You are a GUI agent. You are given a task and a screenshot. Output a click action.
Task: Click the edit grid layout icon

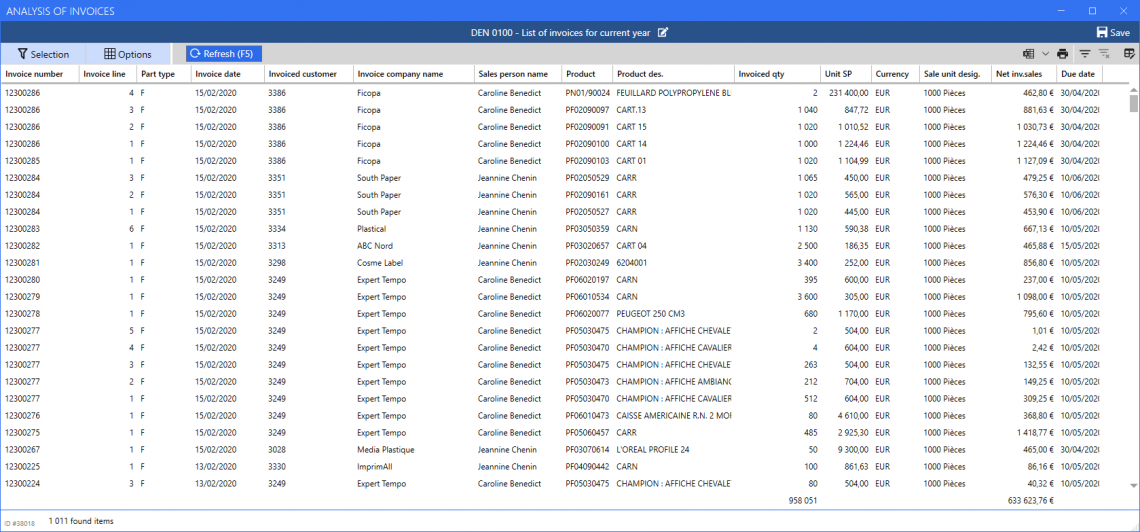(1129, 54)
